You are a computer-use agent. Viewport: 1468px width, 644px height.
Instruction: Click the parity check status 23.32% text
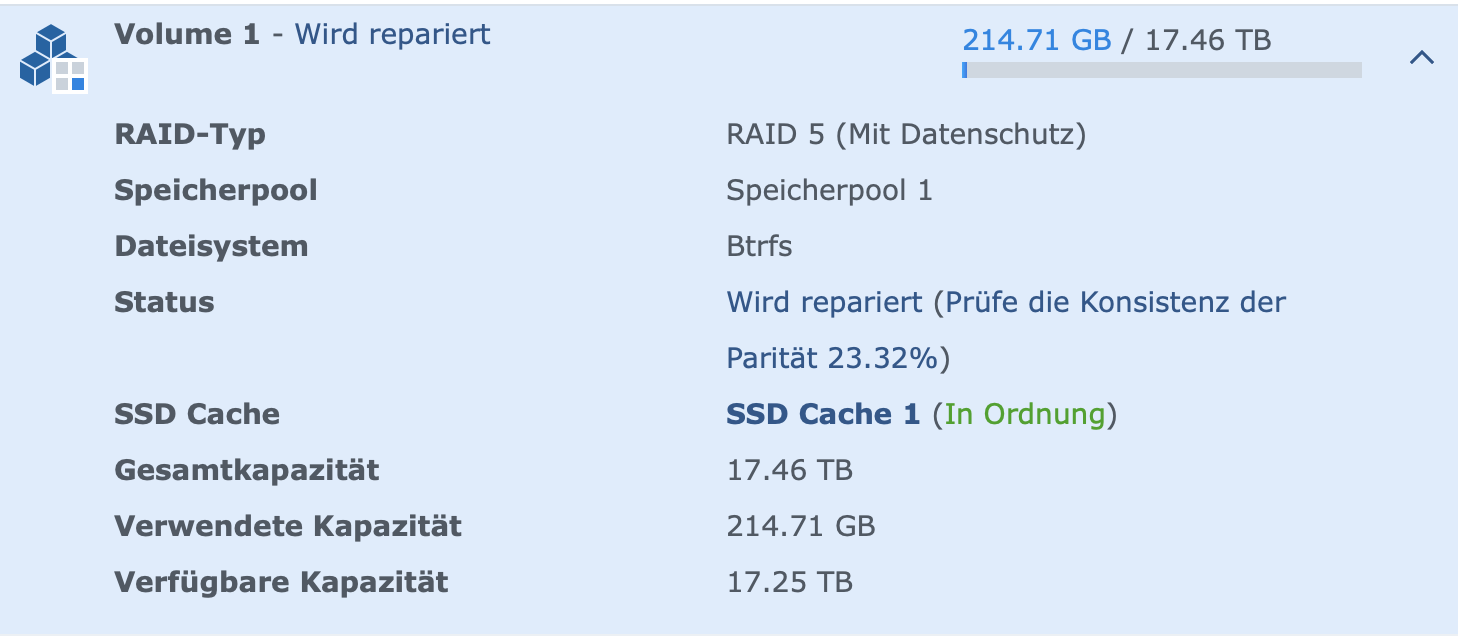(x=838, y=358)
